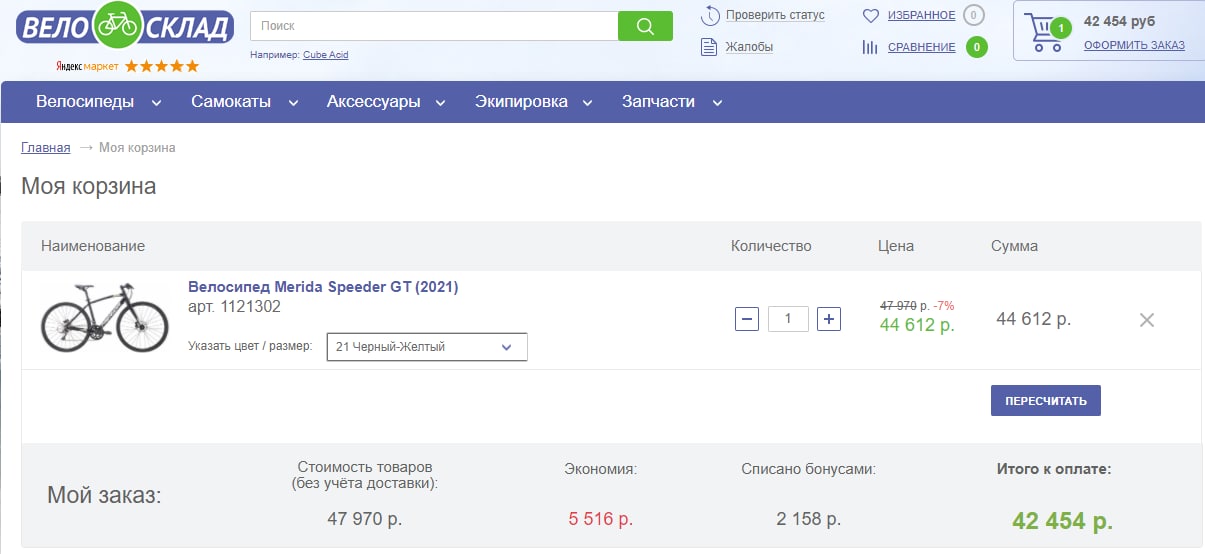1205x554 pixels.
Task: Click the search input field
Action: click(x=434, y=26)
